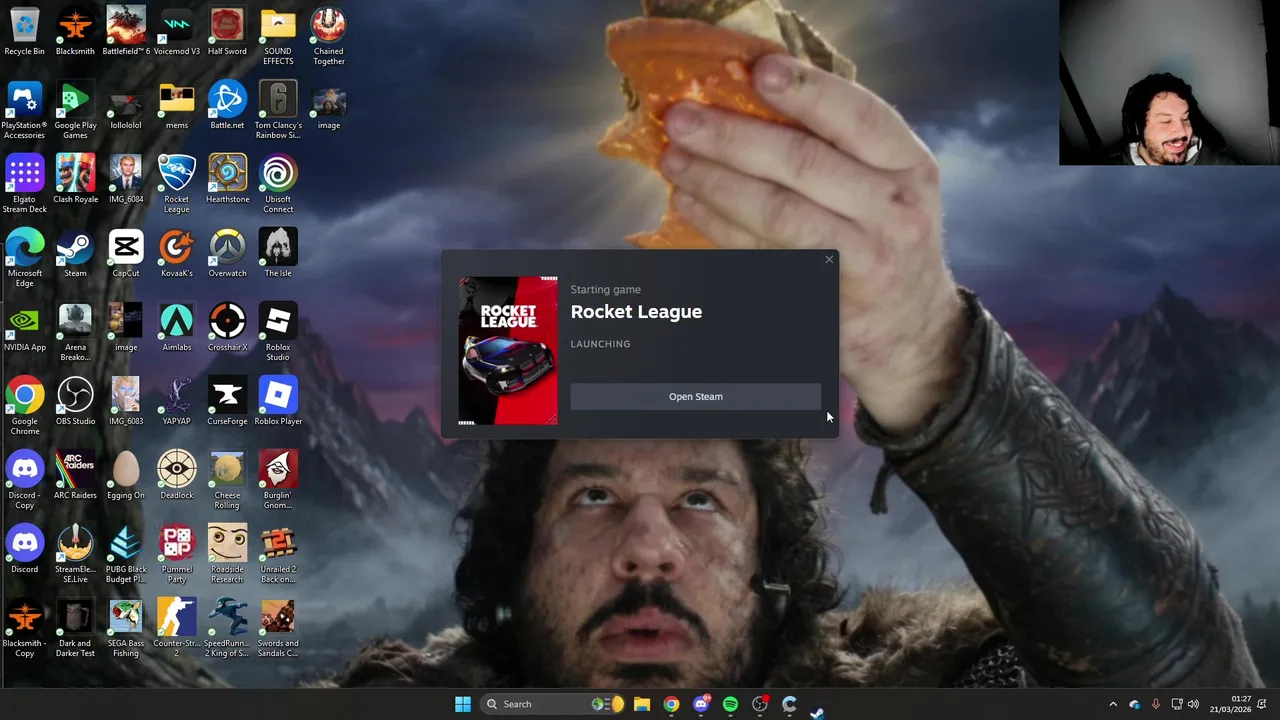Select the StreamElements SE.Live shortcut
The width and height of the screenshot is (1280, 720).
75,555
